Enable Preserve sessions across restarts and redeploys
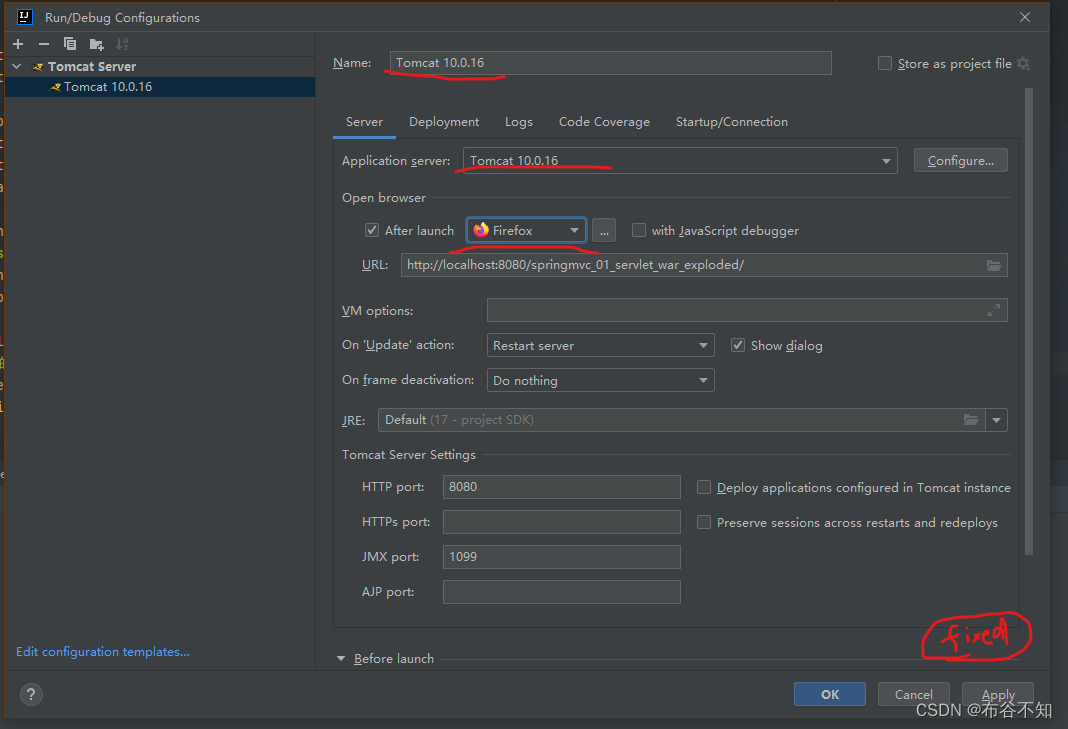This screenshot has width=1068, height=729. click(704, 522)
